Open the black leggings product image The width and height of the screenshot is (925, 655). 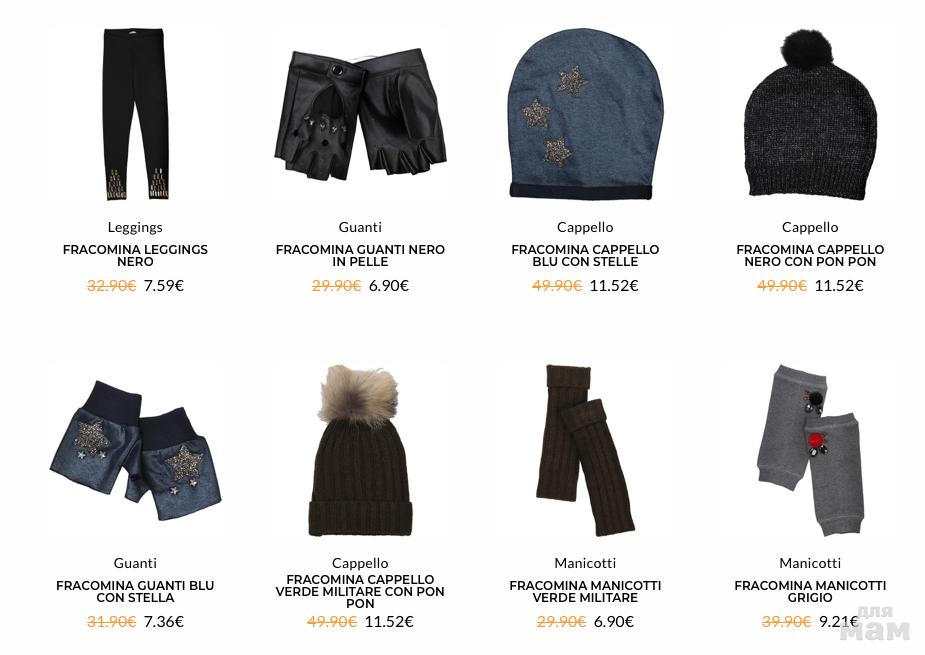[x=135, y=113]
